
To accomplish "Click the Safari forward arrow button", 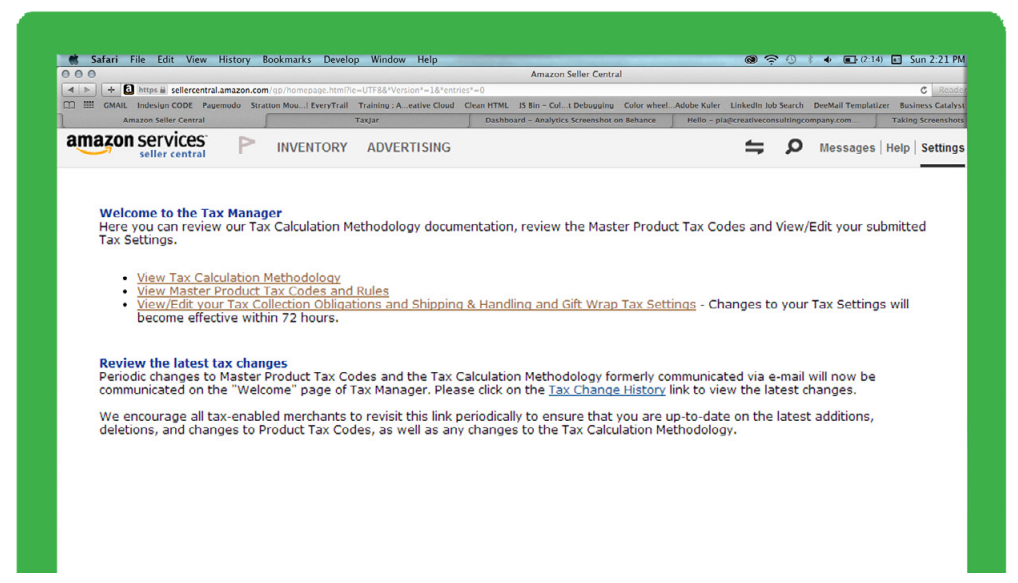I will 87,90.
